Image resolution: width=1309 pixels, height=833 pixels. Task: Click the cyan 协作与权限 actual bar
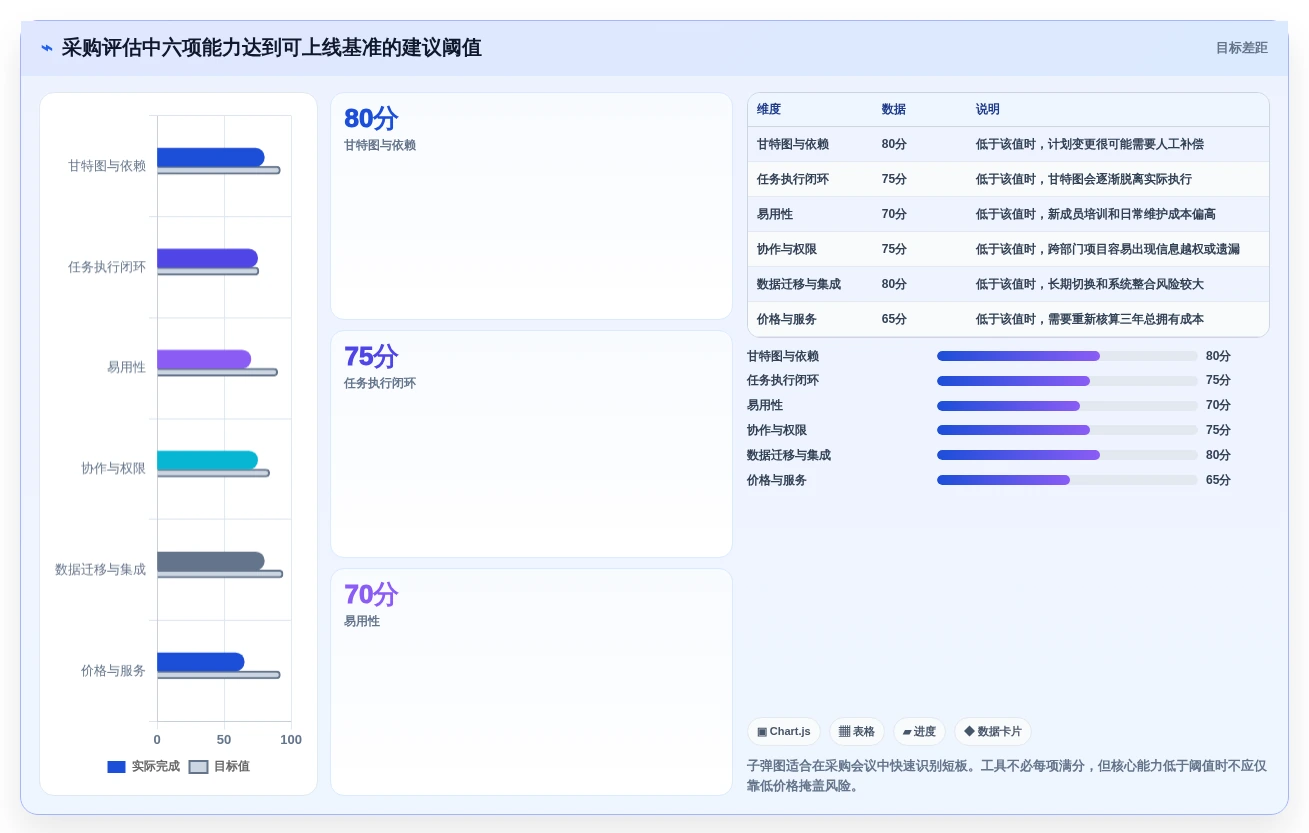[x=207, y=460]
